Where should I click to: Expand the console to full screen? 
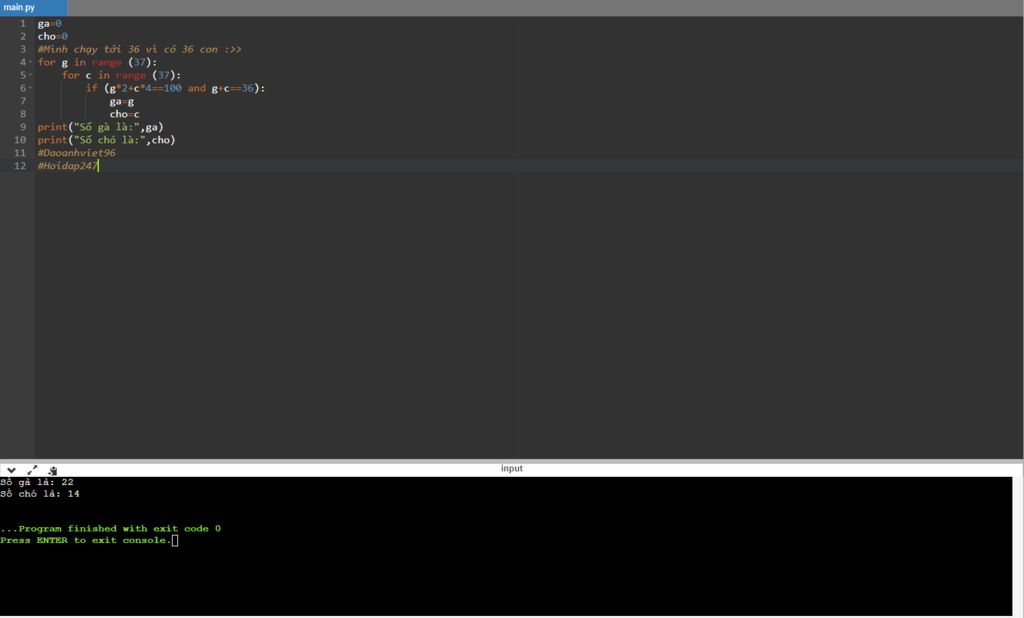click(x=32, y=470)
